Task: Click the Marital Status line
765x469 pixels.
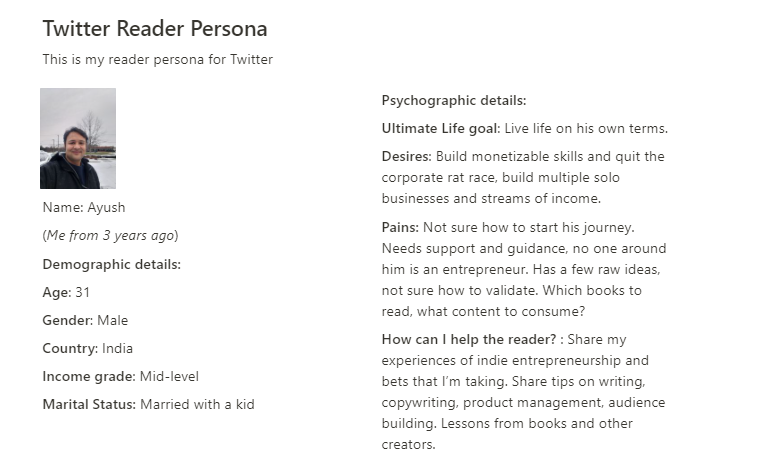Action: coord(148,405)
